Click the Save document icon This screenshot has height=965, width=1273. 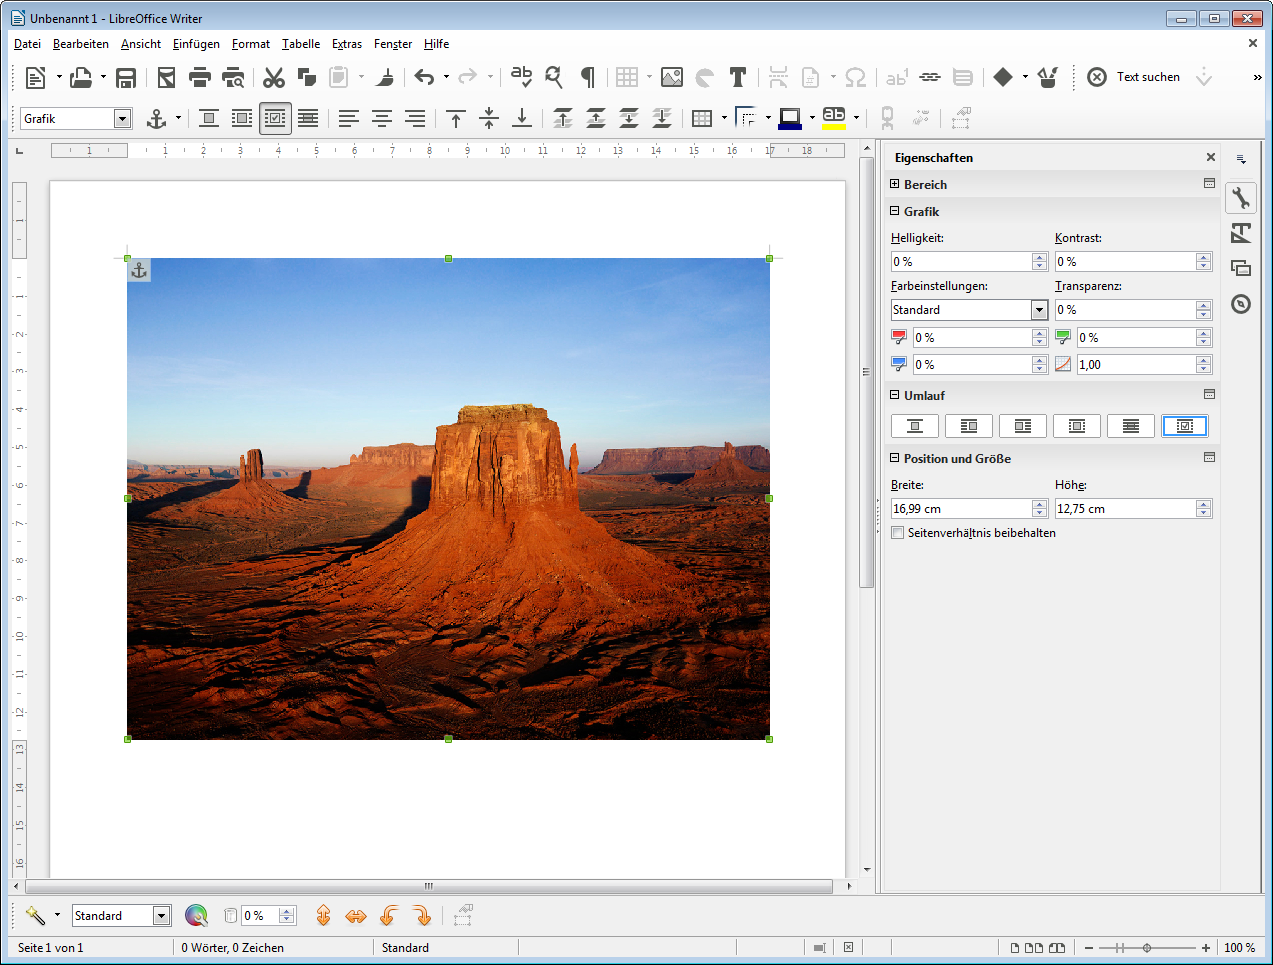pyautogui.click(x=126, y=78)
